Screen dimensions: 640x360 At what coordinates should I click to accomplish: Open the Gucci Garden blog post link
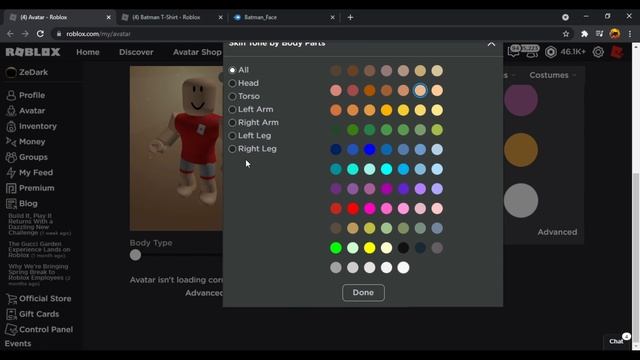pos(39,249)
